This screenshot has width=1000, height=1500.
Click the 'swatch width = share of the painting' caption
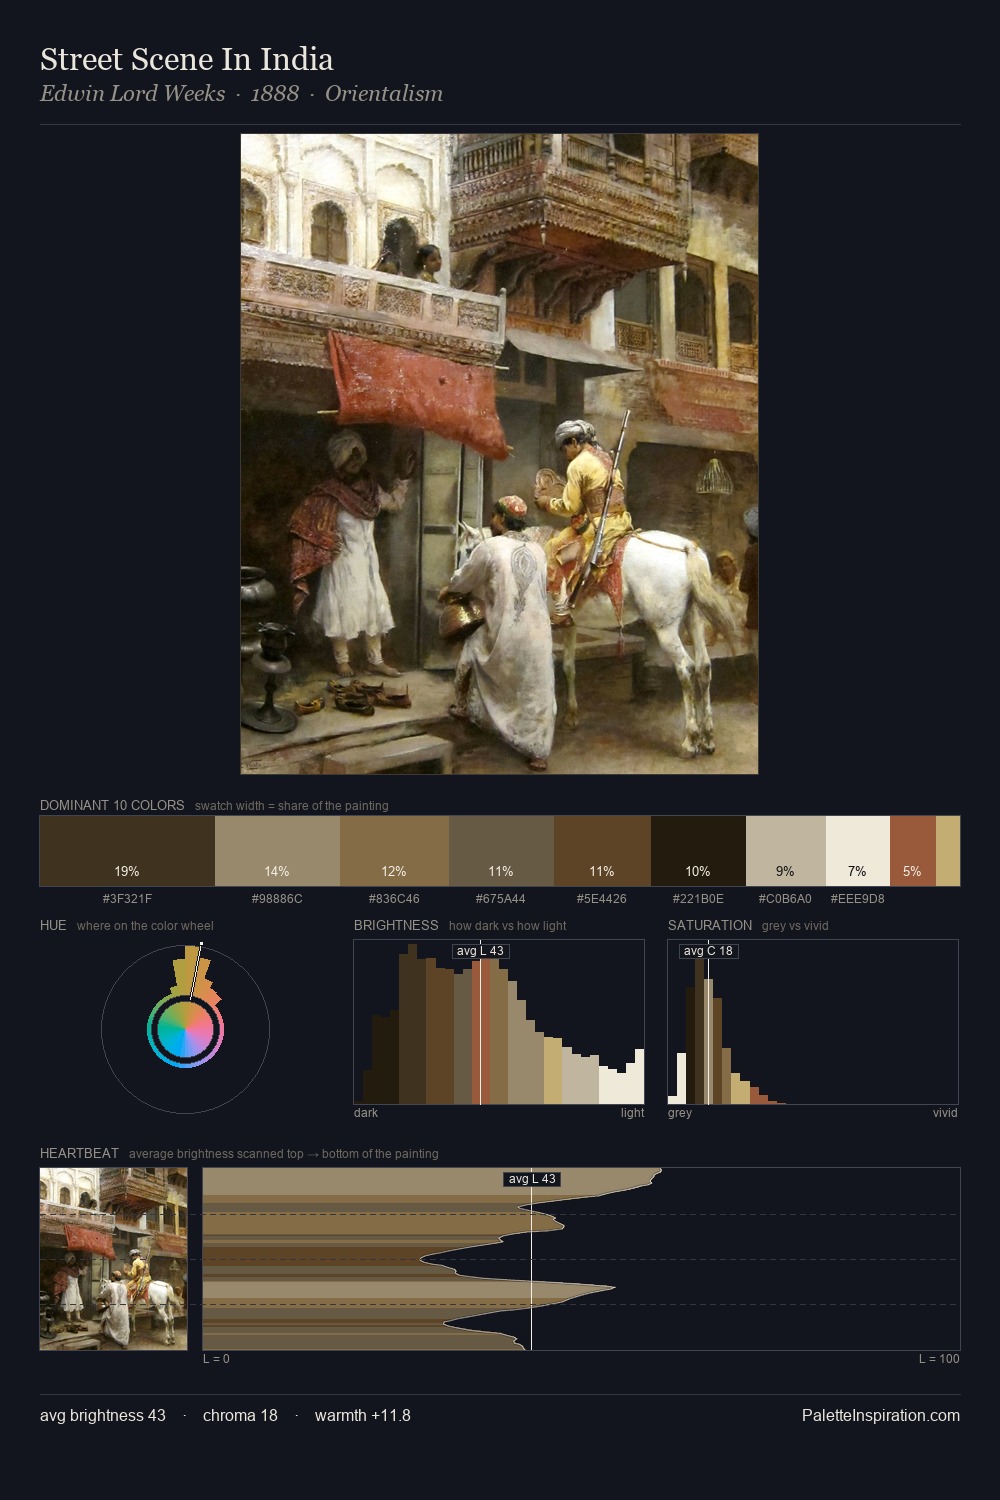pyautogui.click(x=292, y=806)
